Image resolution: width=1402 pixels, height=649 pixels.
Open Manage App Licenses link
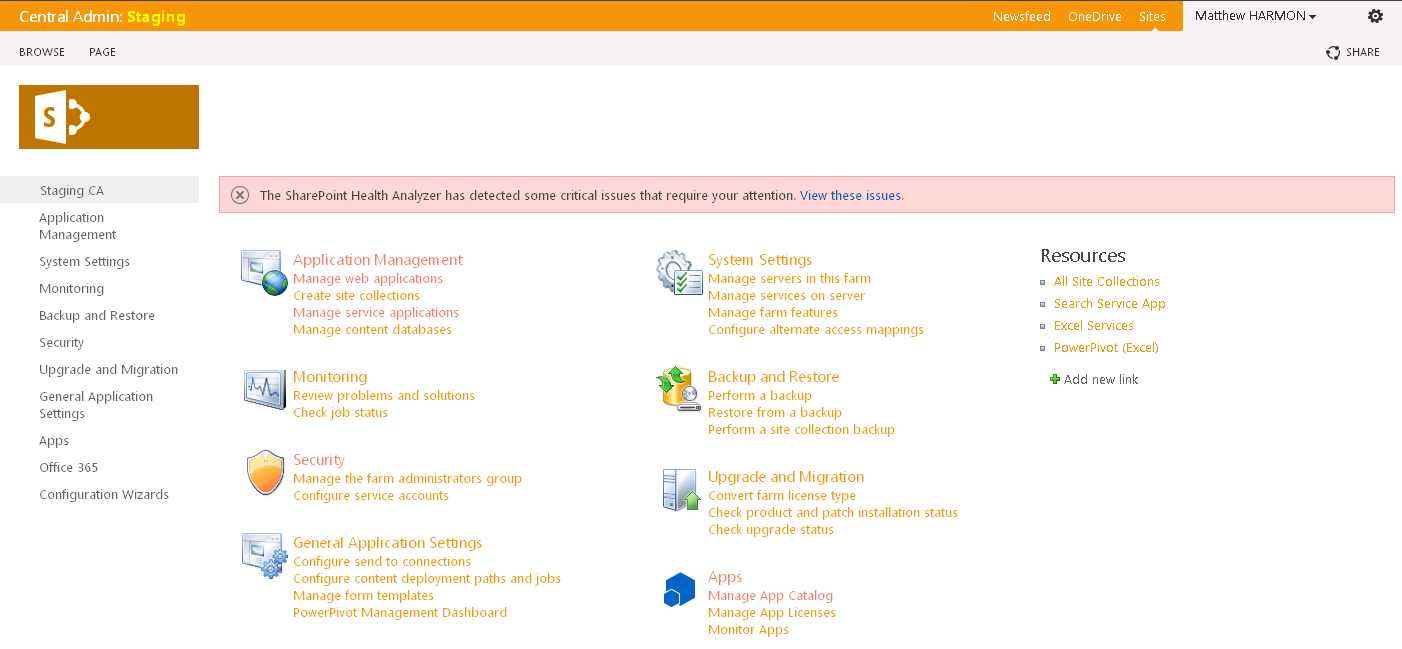click(x=772, y=613)
